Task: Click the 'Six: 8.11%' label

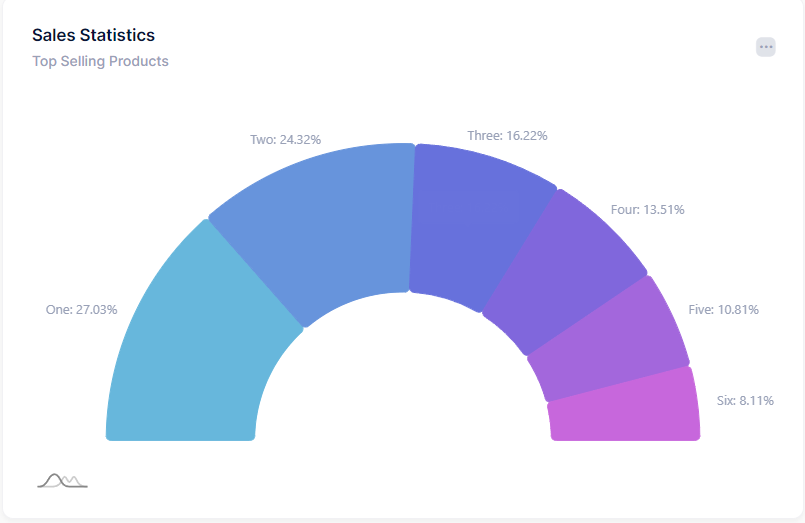Action: point(745,401)
